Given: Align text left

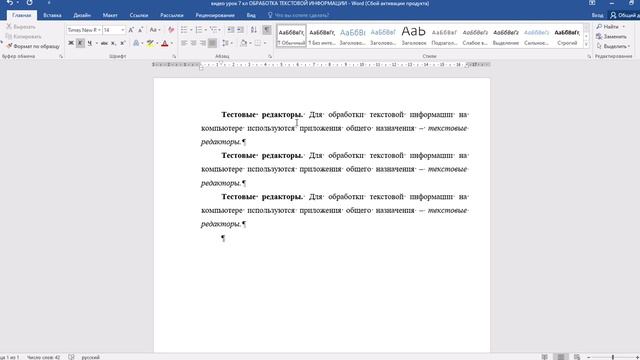Looking at the screenshot, I should (x=184, y=43).
